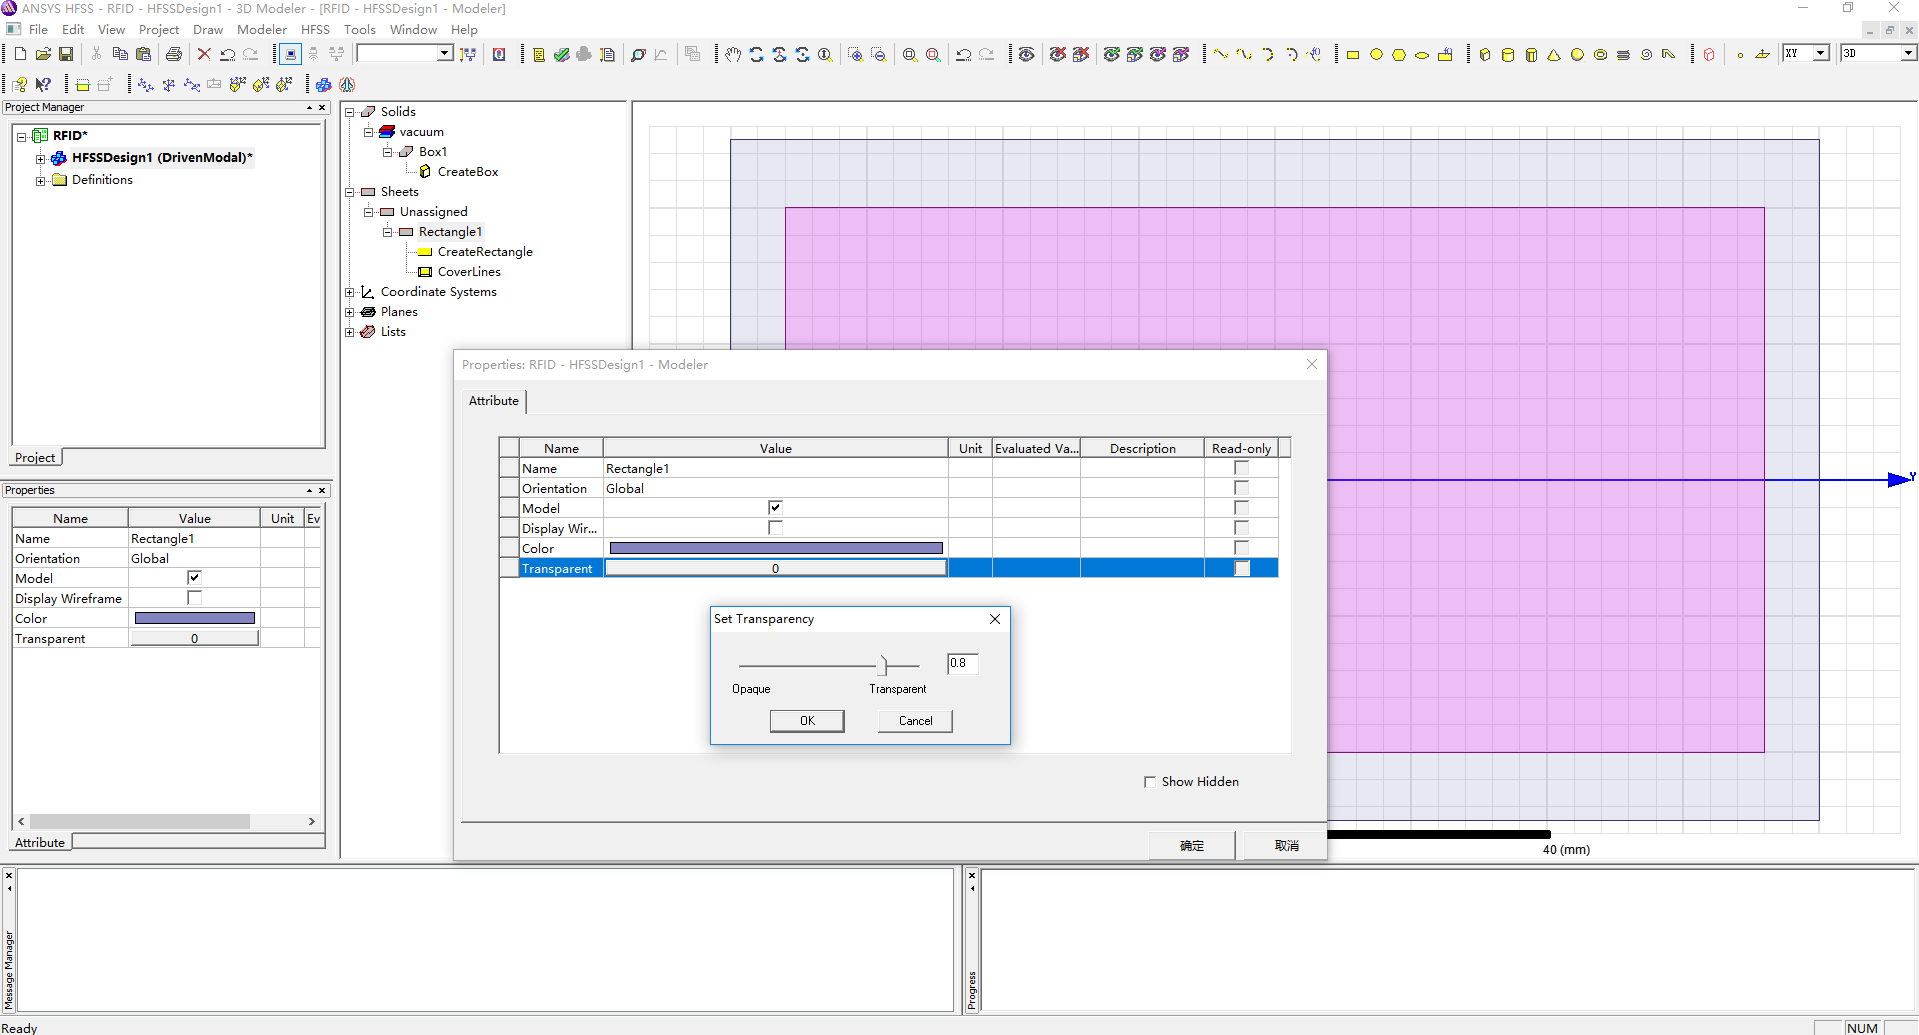Select the Draw line tool
This screenshot has width=1919, height=1035.
tap(1221, 54)
